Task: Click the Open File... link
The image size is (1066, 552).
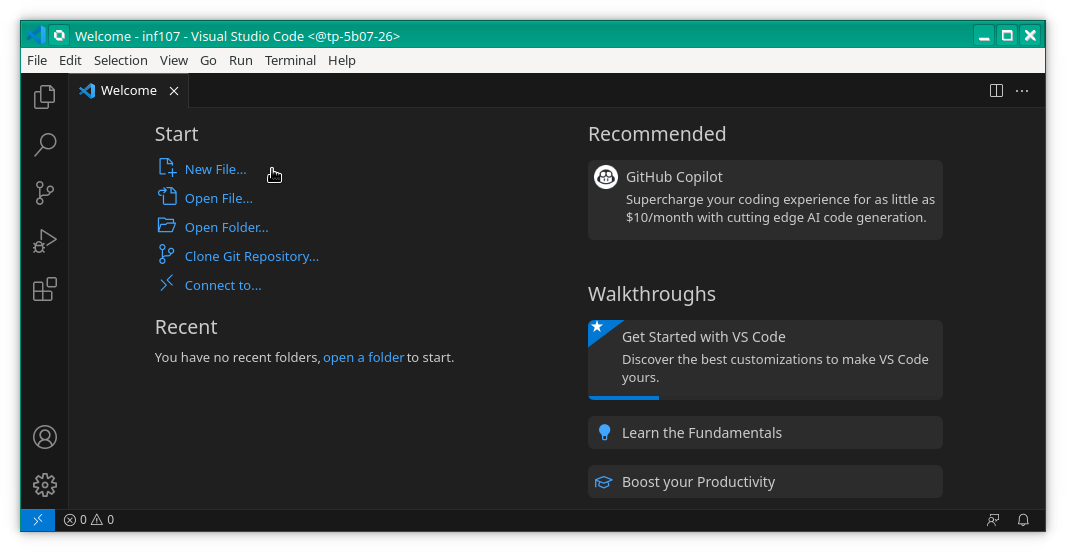Action: [219, 199]
